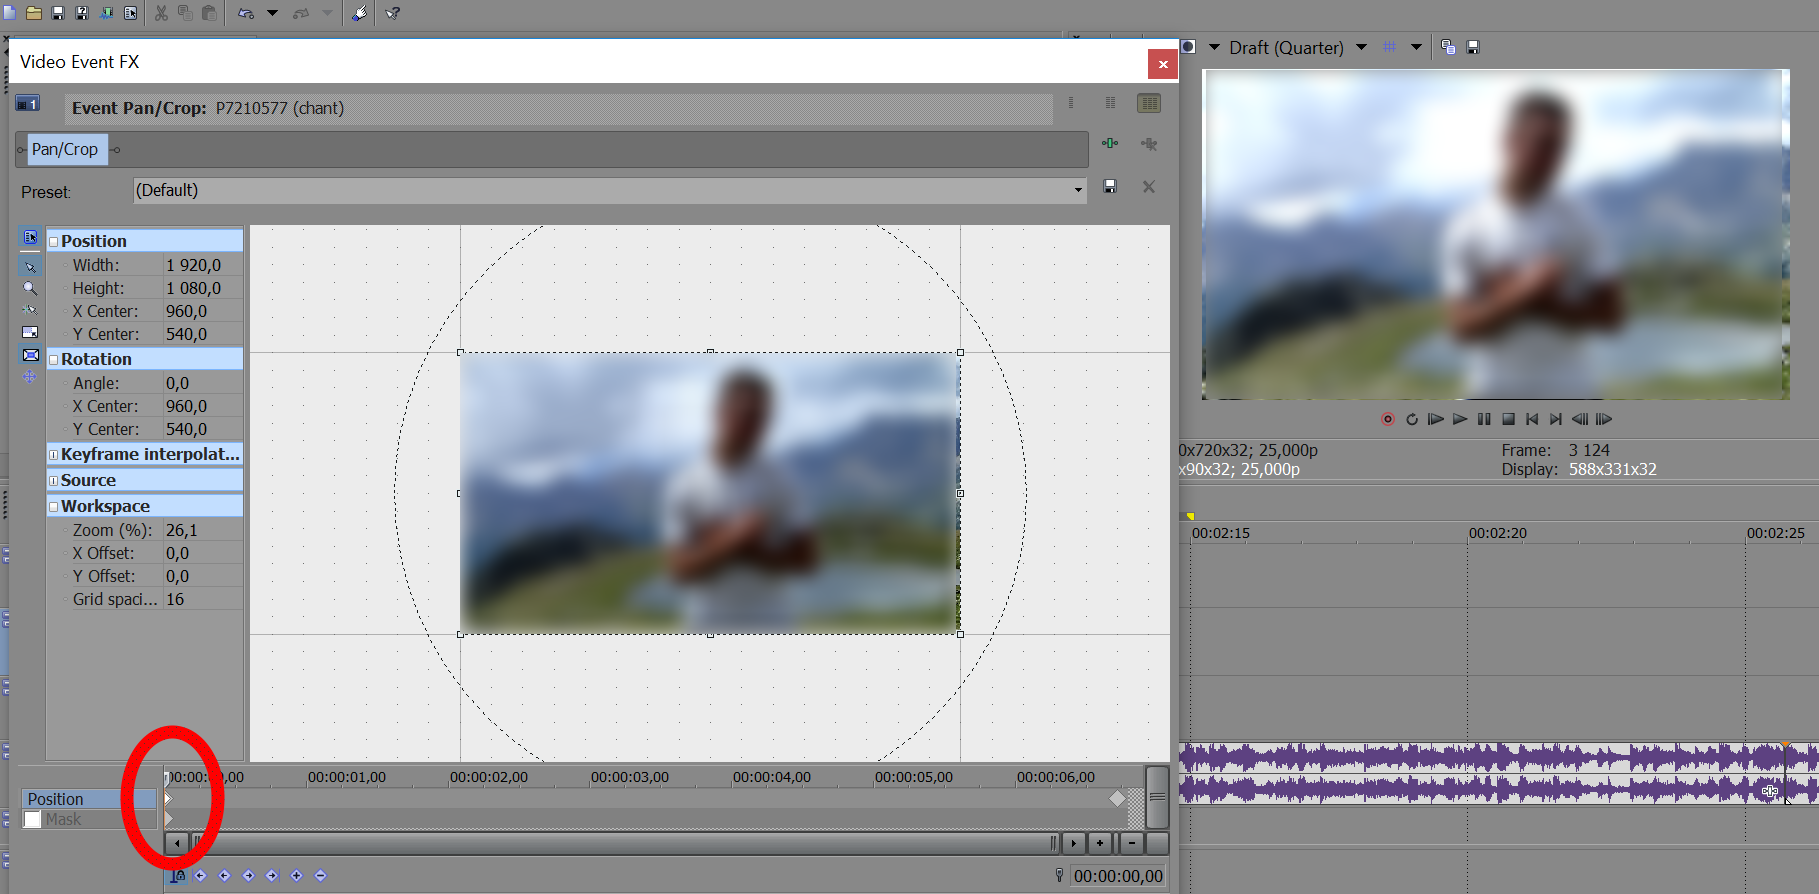Click the end keyframe diamond on Position track

(1117, 798)
